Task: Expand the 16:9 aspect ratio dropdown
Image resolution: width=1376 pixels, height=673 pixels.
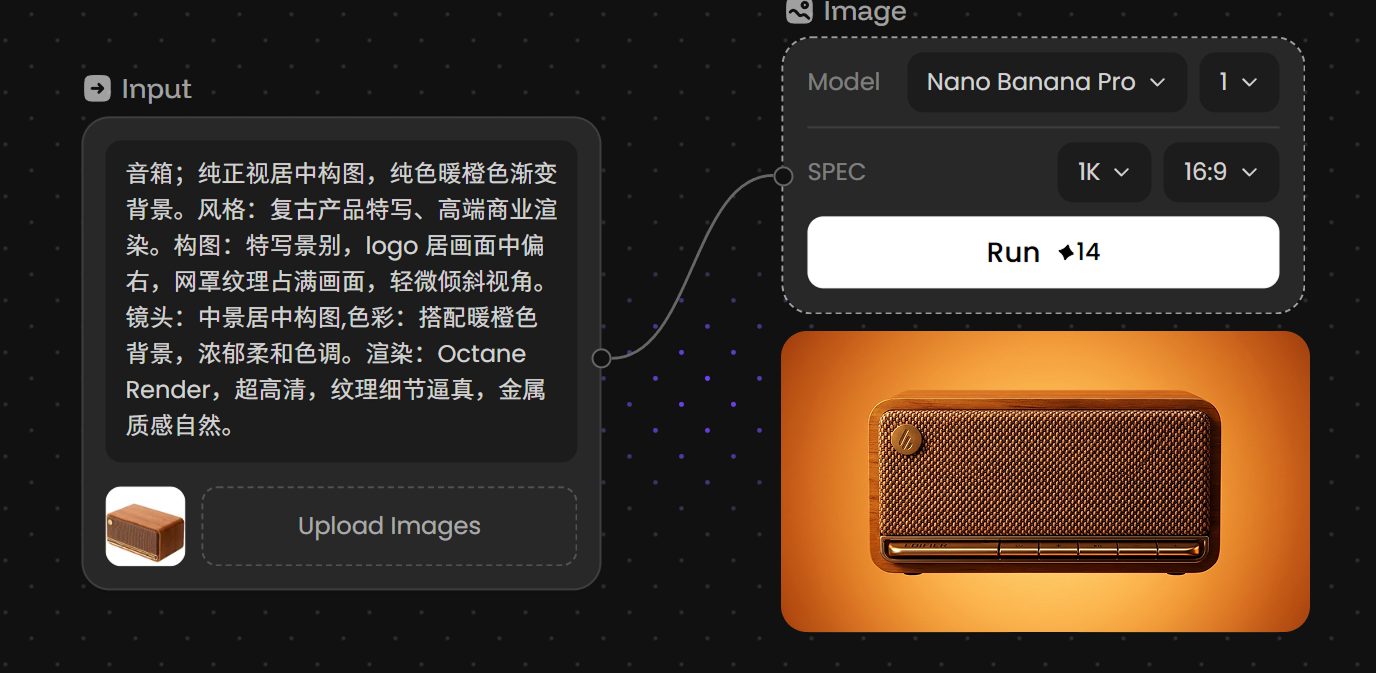Action: click(1221, 172)
